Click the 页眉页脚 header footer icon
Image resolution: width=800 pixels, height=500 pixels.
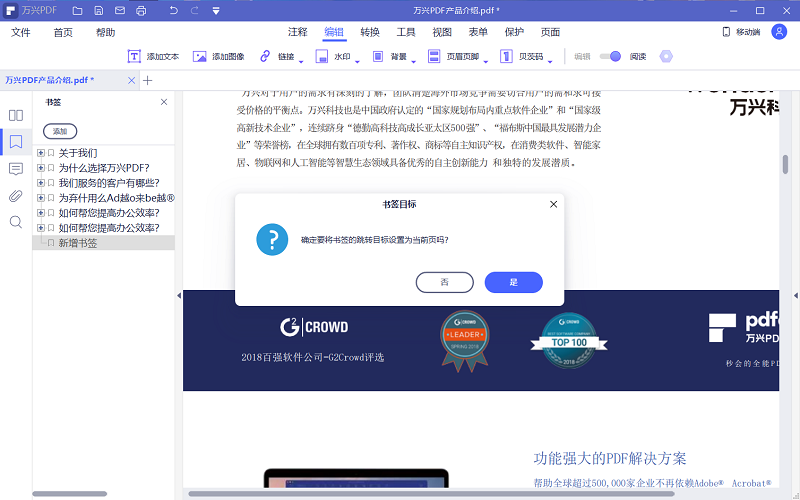[x=434, y=56]
